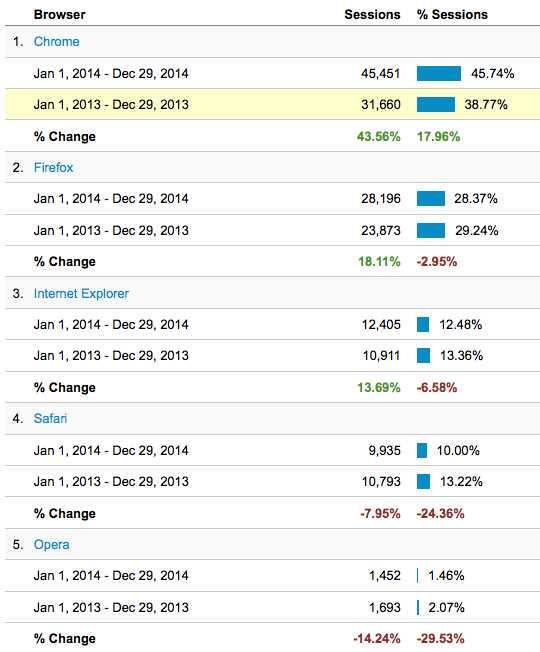Select the 45,451 Chrome sessions value
Viewport: 540px width, 652px height.
380,74
